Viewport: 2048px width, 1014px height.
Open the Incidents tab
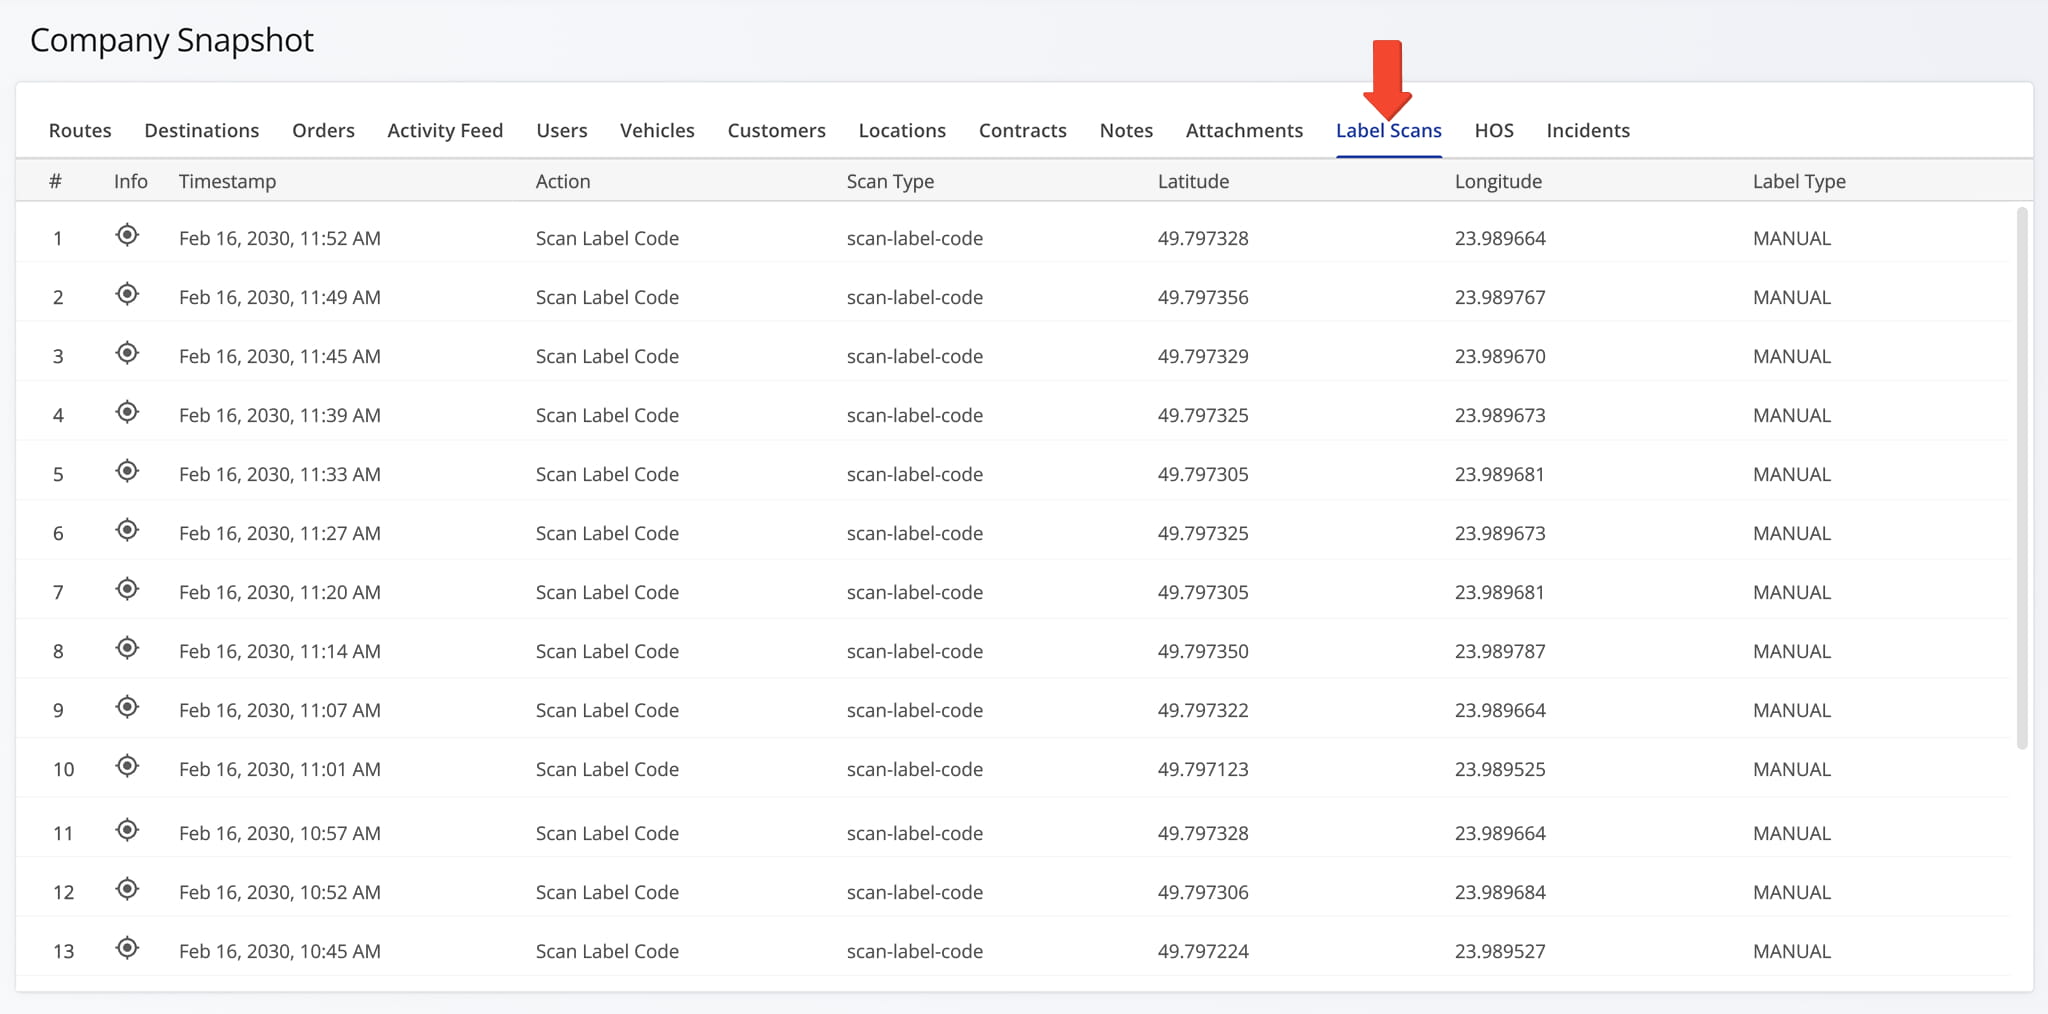coord(1588,130)
